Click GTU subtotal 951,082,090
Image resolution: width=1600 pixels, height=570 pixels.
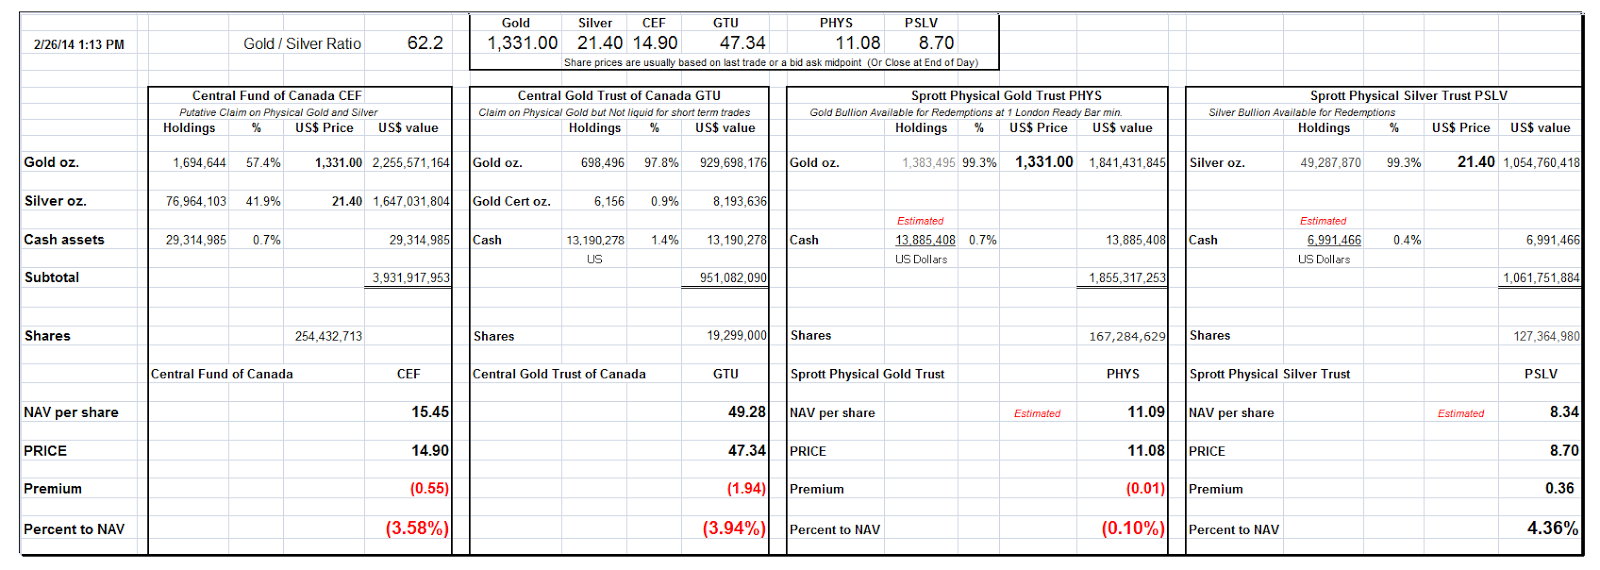click(733, 278)
